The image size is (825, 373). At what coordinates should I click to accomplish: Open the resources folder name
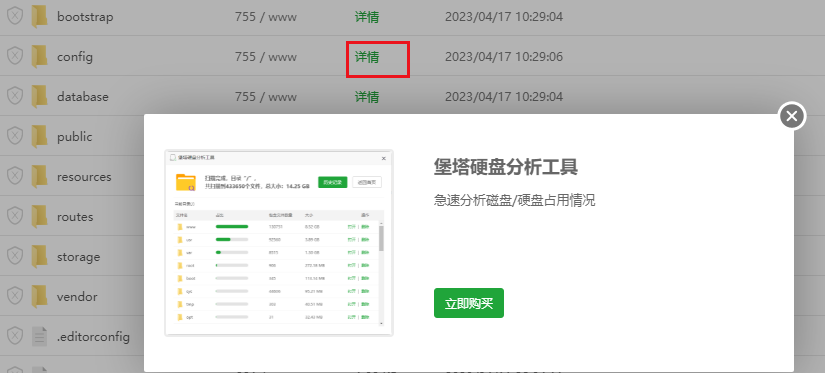84,177
